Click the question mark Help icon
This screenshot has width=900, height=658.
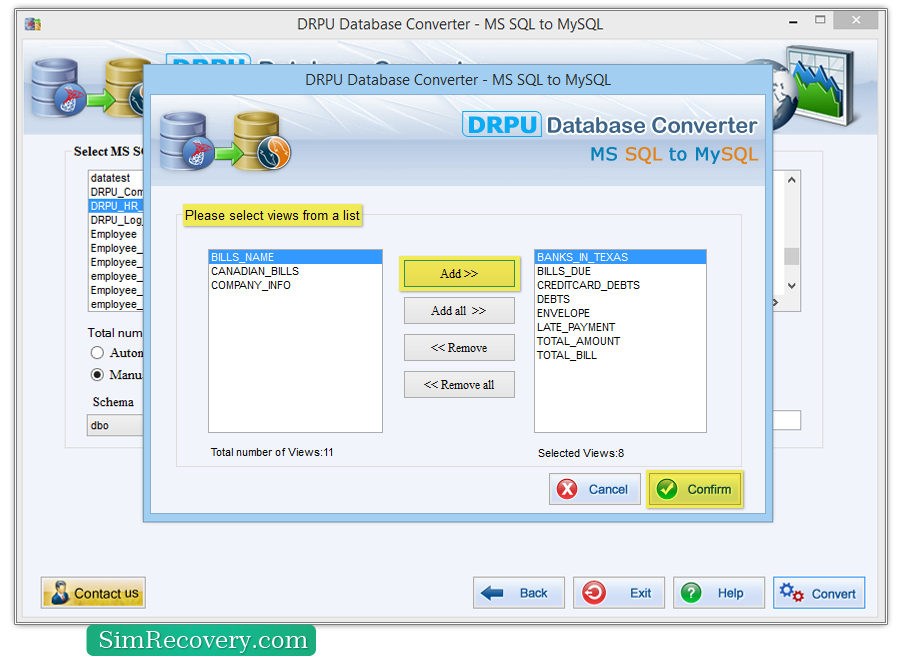[691, 593]
